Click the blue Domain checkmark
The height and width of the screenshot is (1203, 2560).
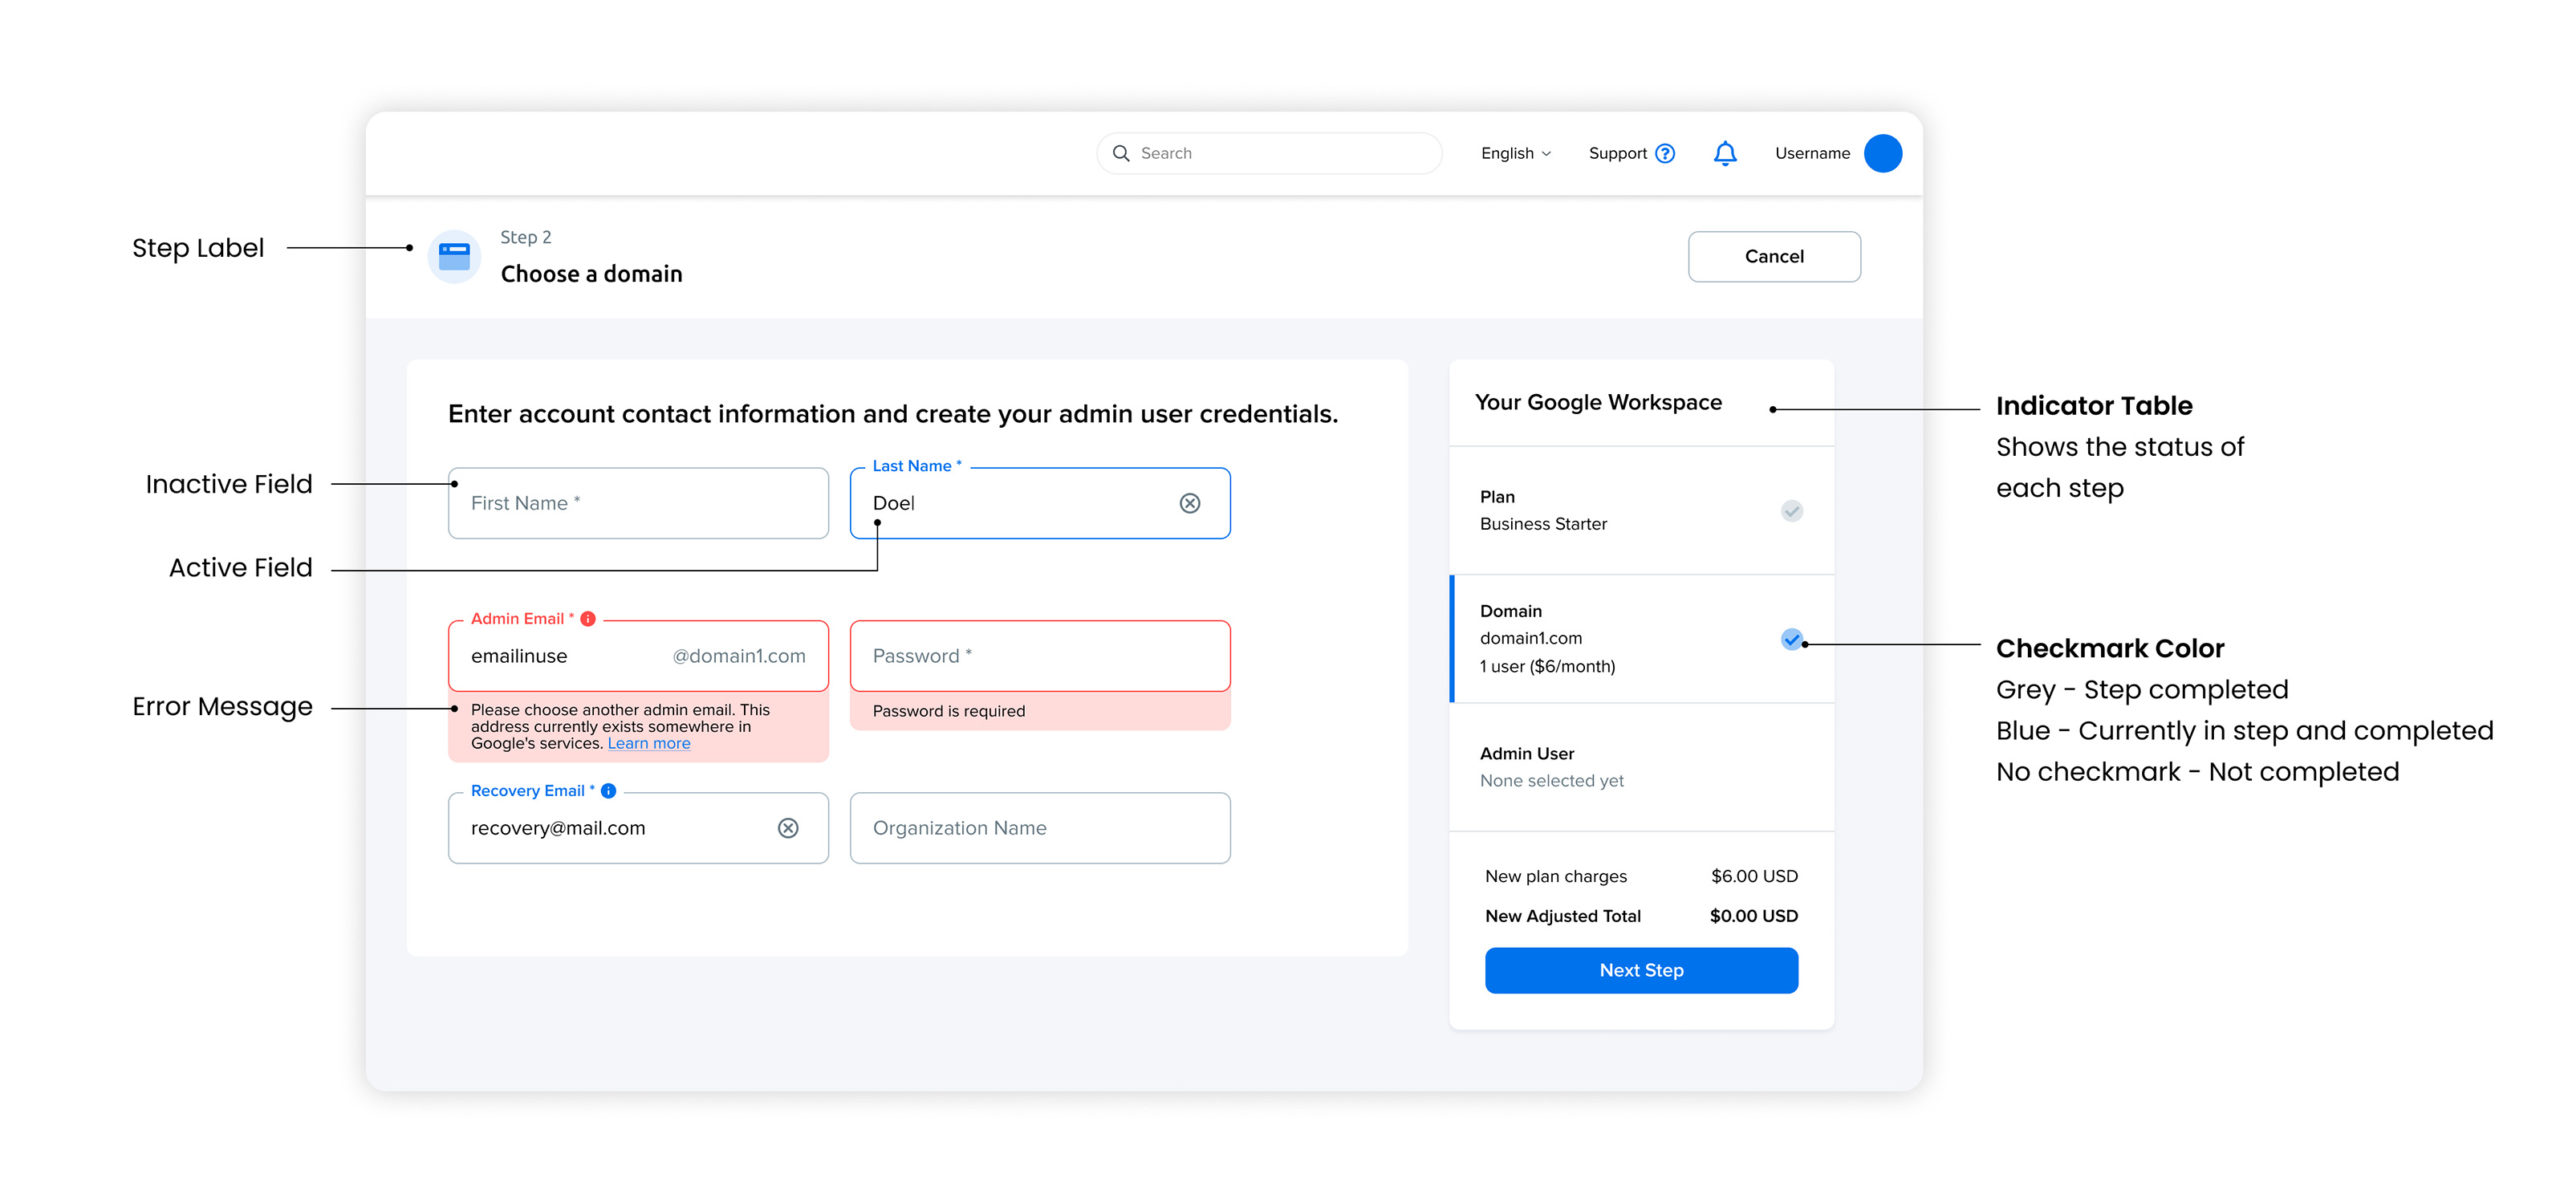point(1791,639)
